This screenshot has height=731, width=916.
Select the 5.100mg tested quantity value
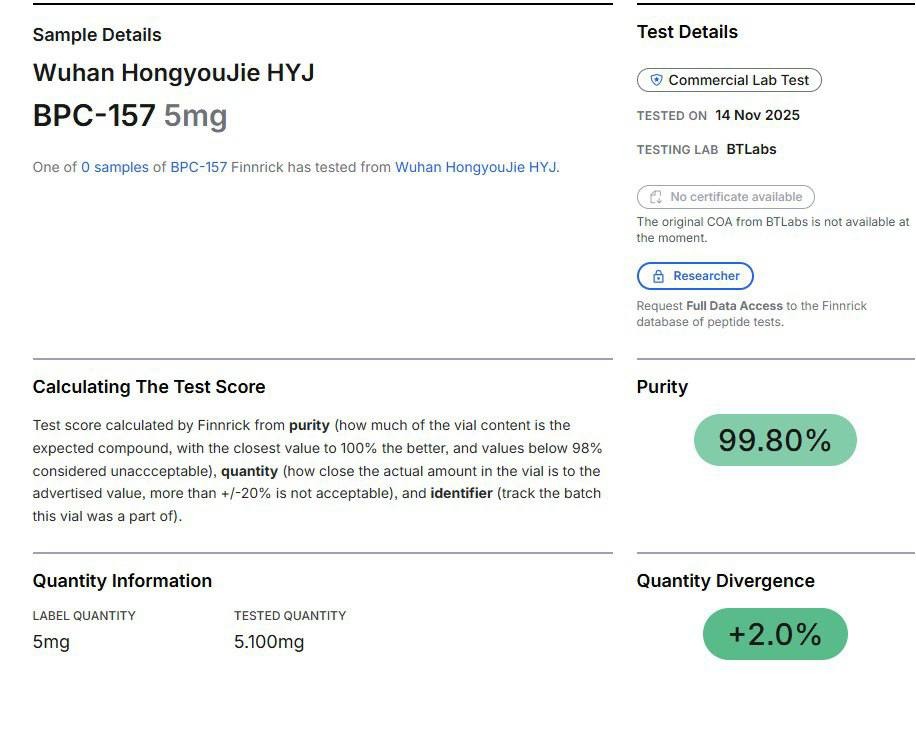click(x=269, y=642)
